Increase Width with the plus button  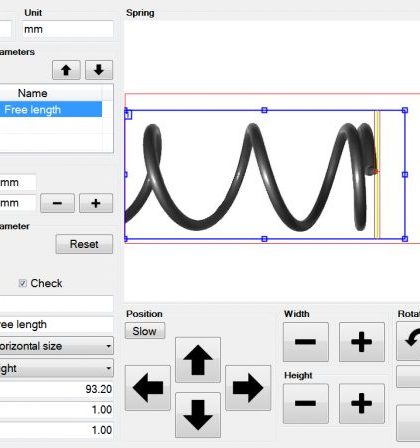point(362,342)
